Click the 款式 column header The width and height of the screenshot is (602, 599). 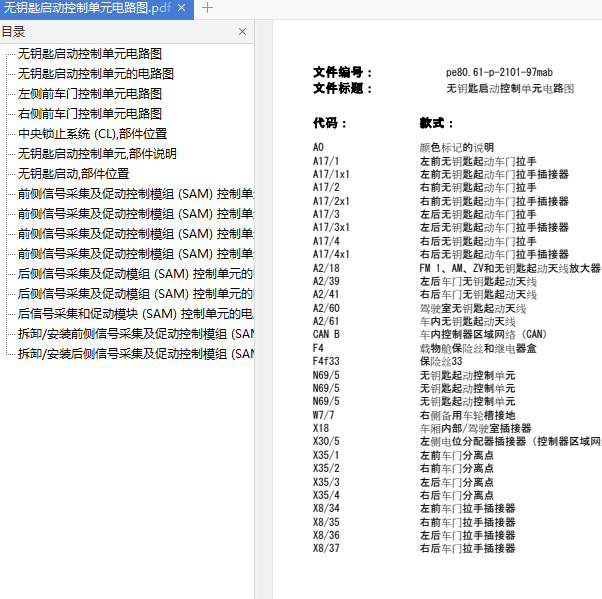coord(436,123)
